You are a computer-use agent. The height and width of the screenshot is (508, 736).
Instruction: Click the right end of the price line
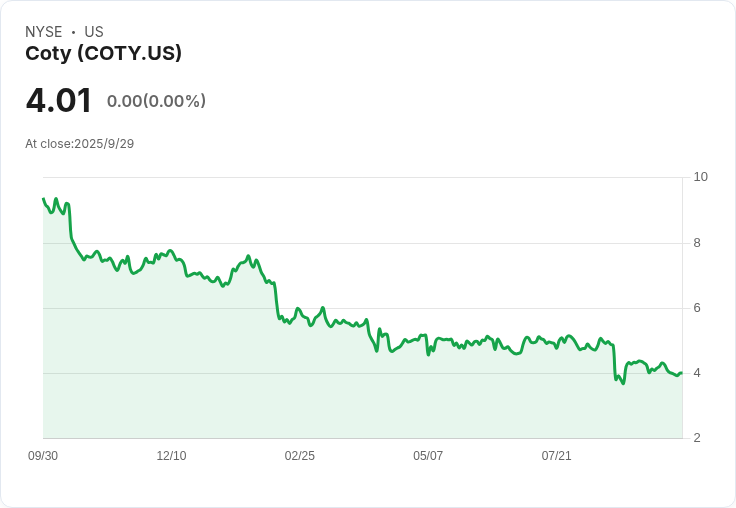click(681, 373)
